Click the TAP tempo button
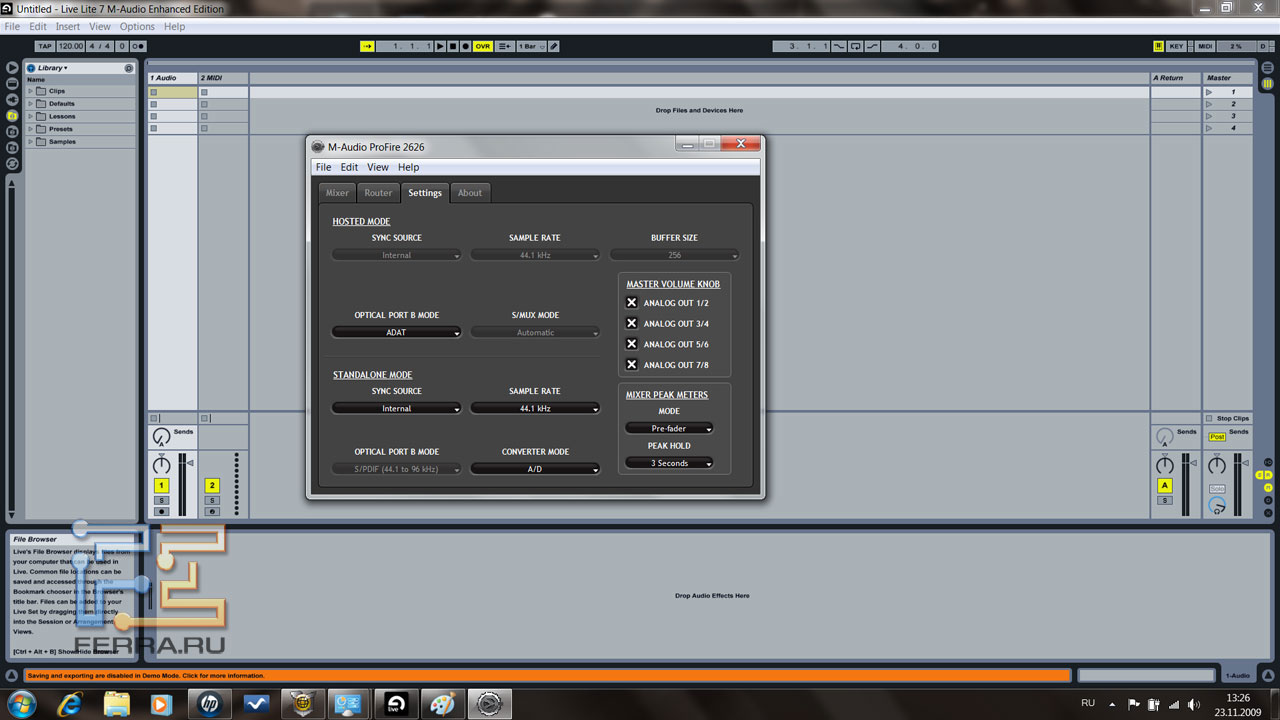This screenshot has height=720, width=1280. [45, 46]
